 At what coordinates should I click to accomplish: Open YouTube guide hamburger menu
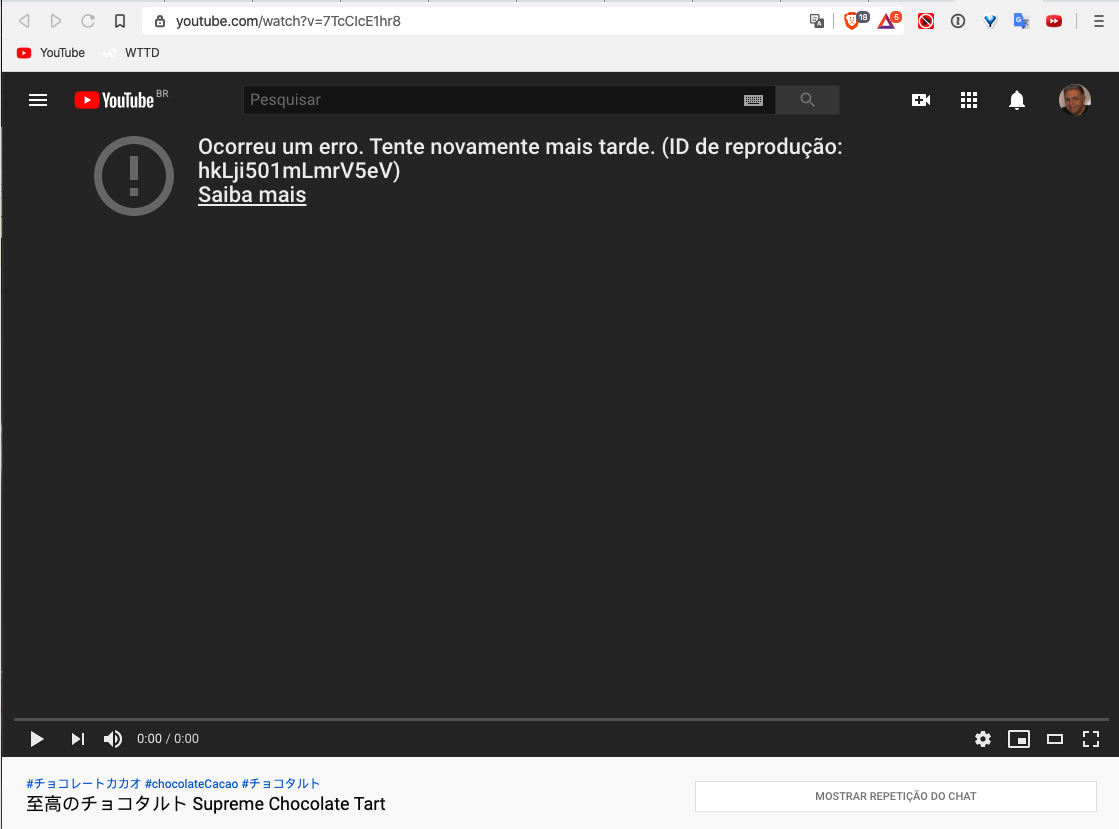(x=38, y=100)
